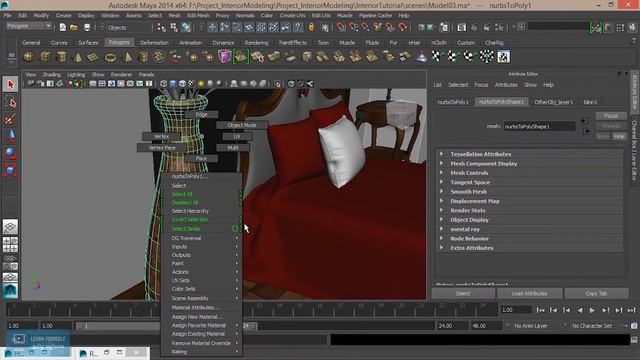640x360 pixels.
Task: Tick Select Similar option box
Action: click(235, 229)
